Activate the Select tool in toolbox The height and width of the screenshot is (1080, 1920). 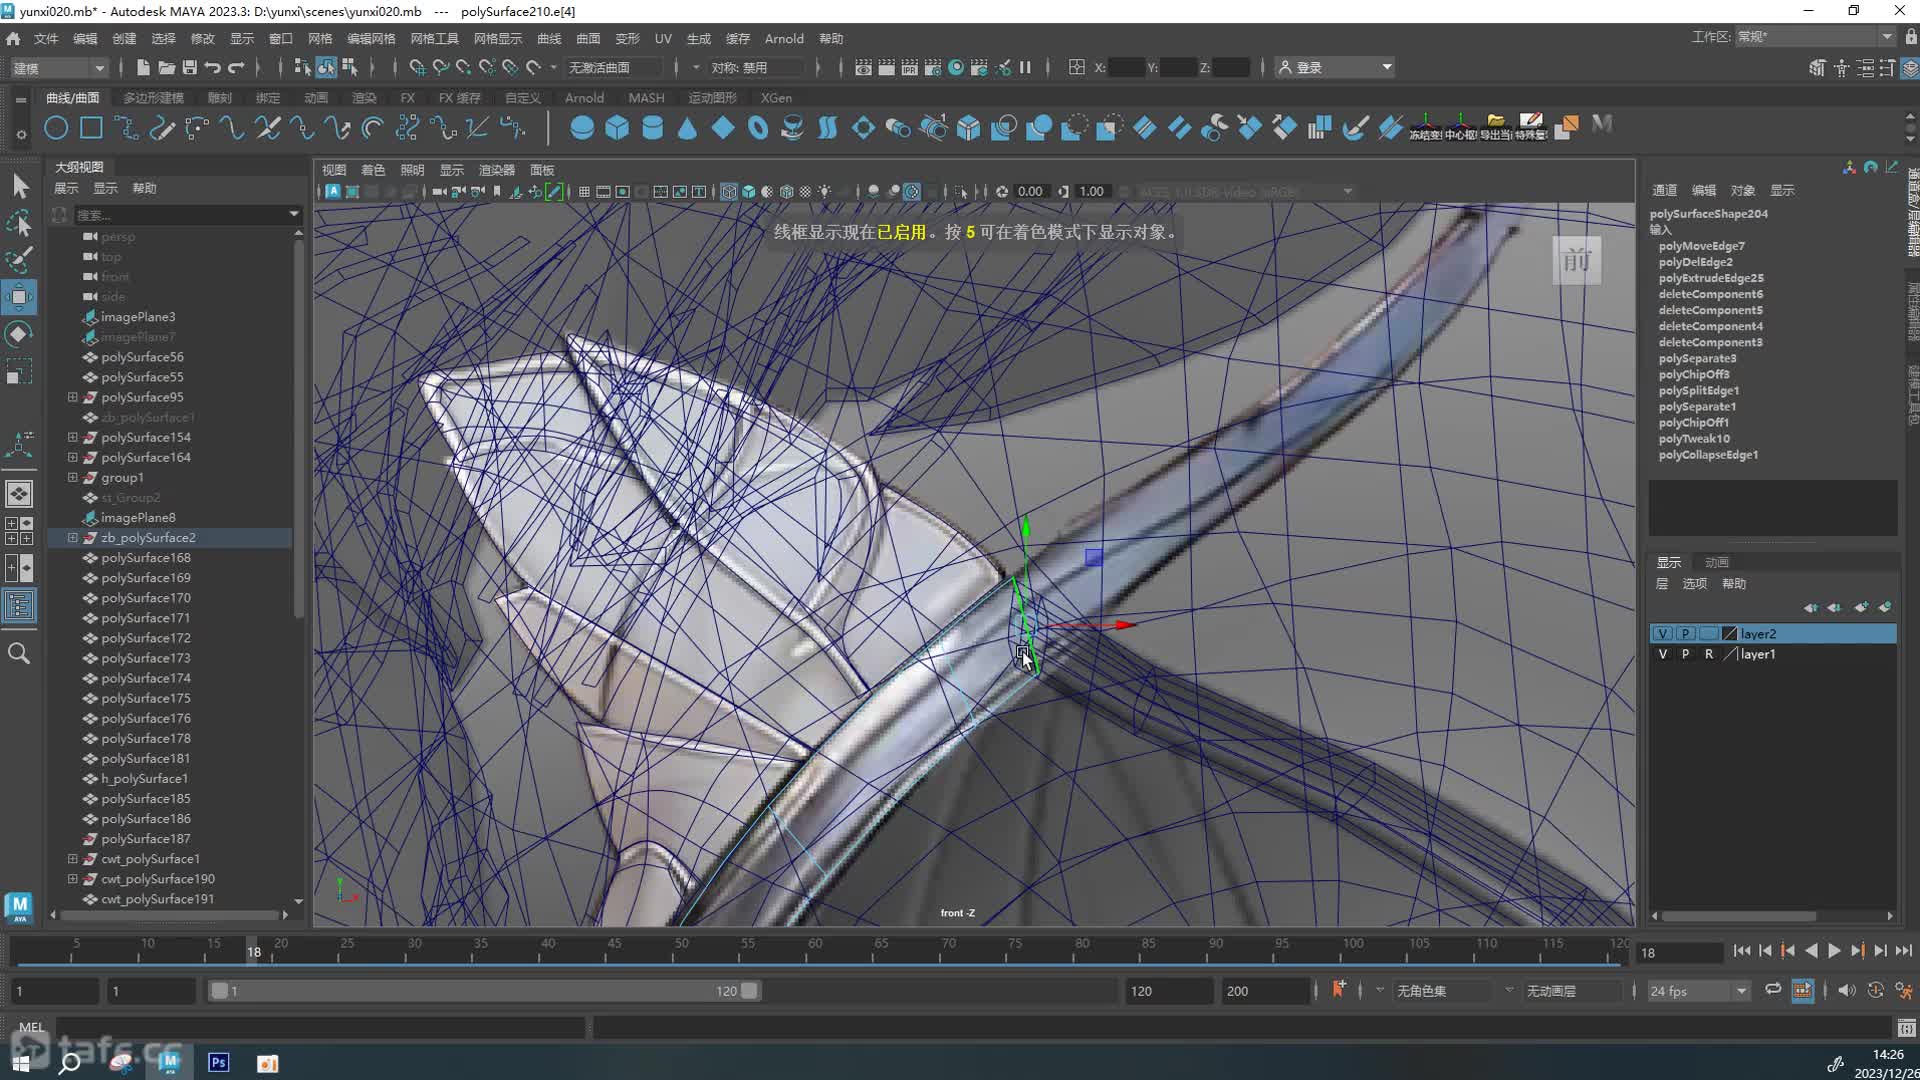(20, 186)
